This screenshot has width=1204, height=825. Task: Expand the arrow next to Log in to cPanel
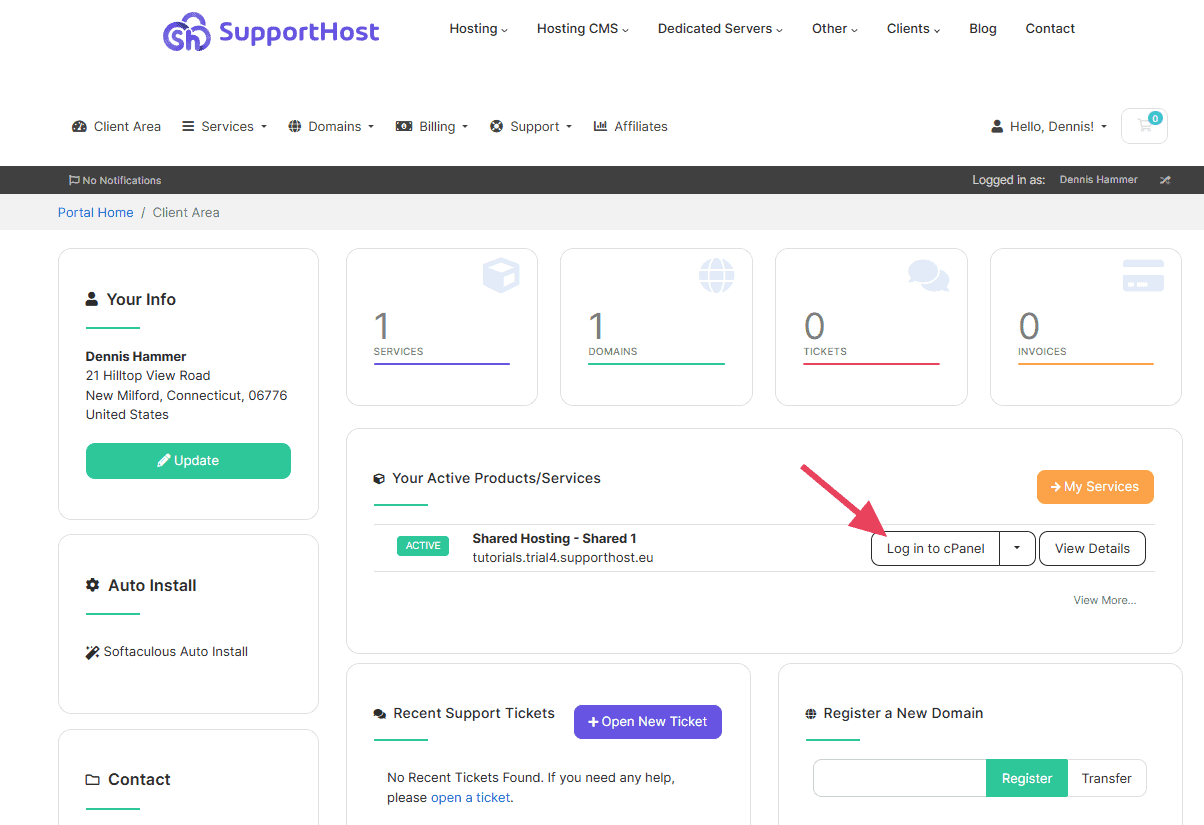pos(1017,548)
